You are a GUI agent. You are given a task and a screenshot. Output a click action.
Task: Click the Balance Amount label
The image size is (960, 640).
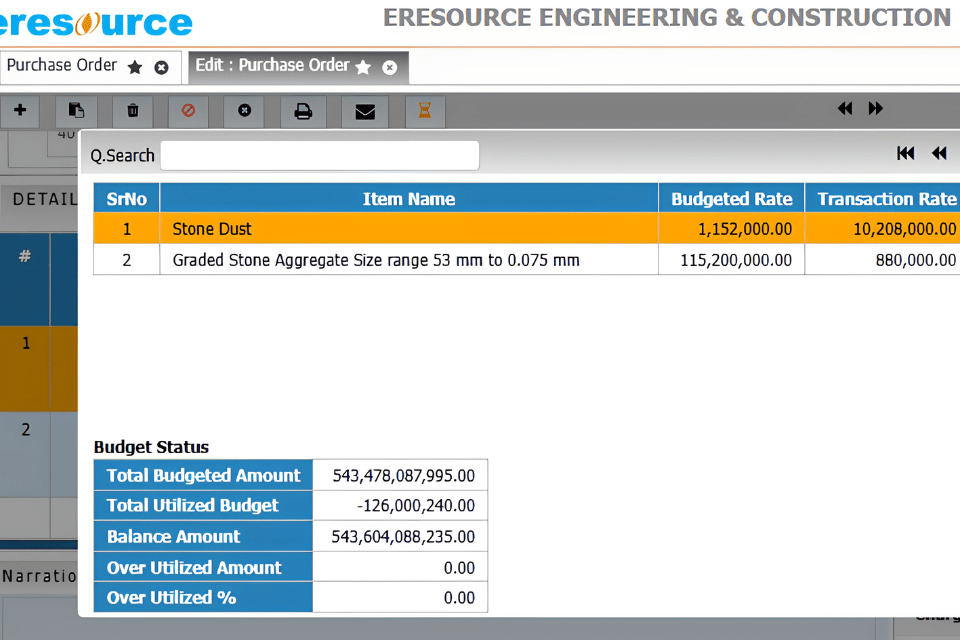coord(203,536)
